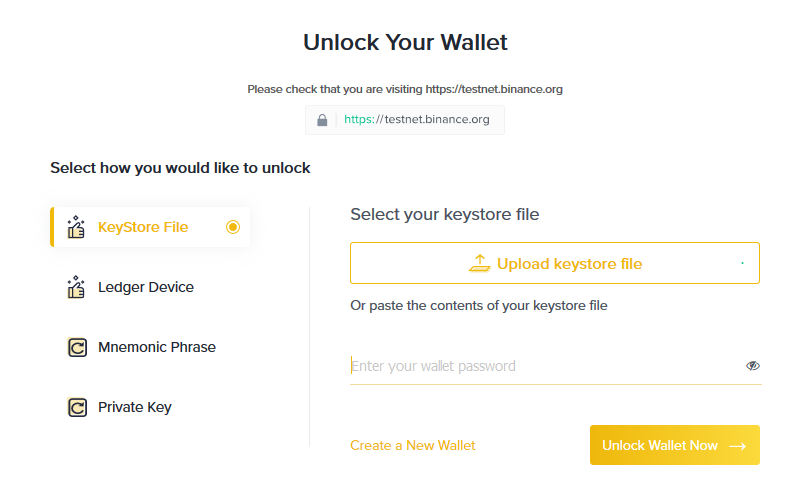
Task: Click the Mnemonic Phrase icon
Action: point(77,347)
